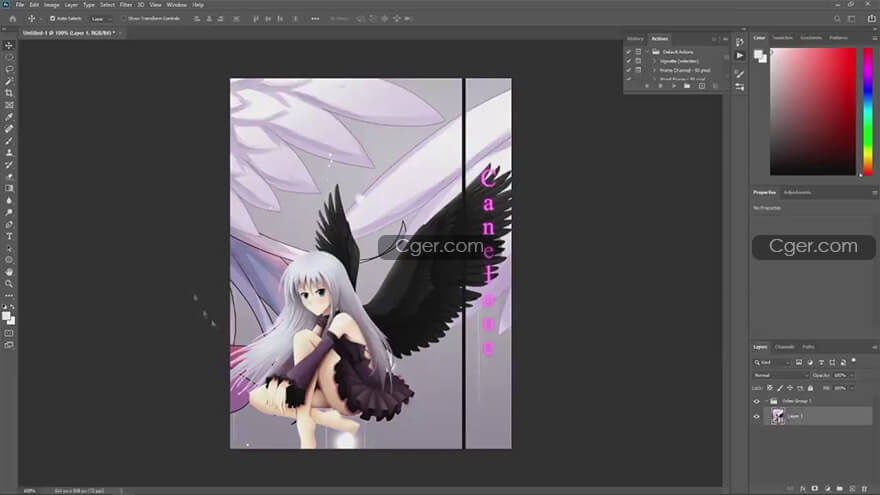880x495 pixels.
Task: Open the Auto-Select Layer dropdown
Action: 102,19
